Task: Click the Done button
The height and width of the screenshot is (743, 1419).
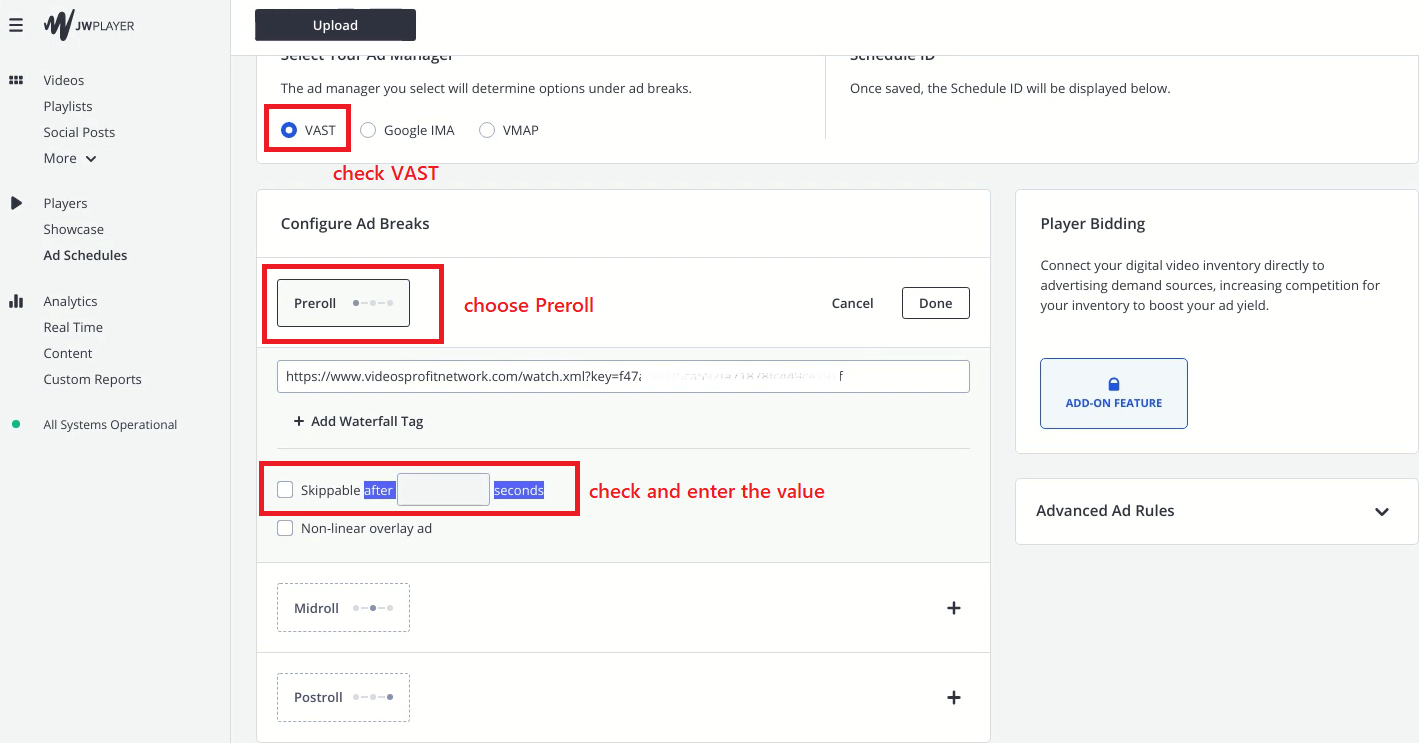Action: pos(935,302)
